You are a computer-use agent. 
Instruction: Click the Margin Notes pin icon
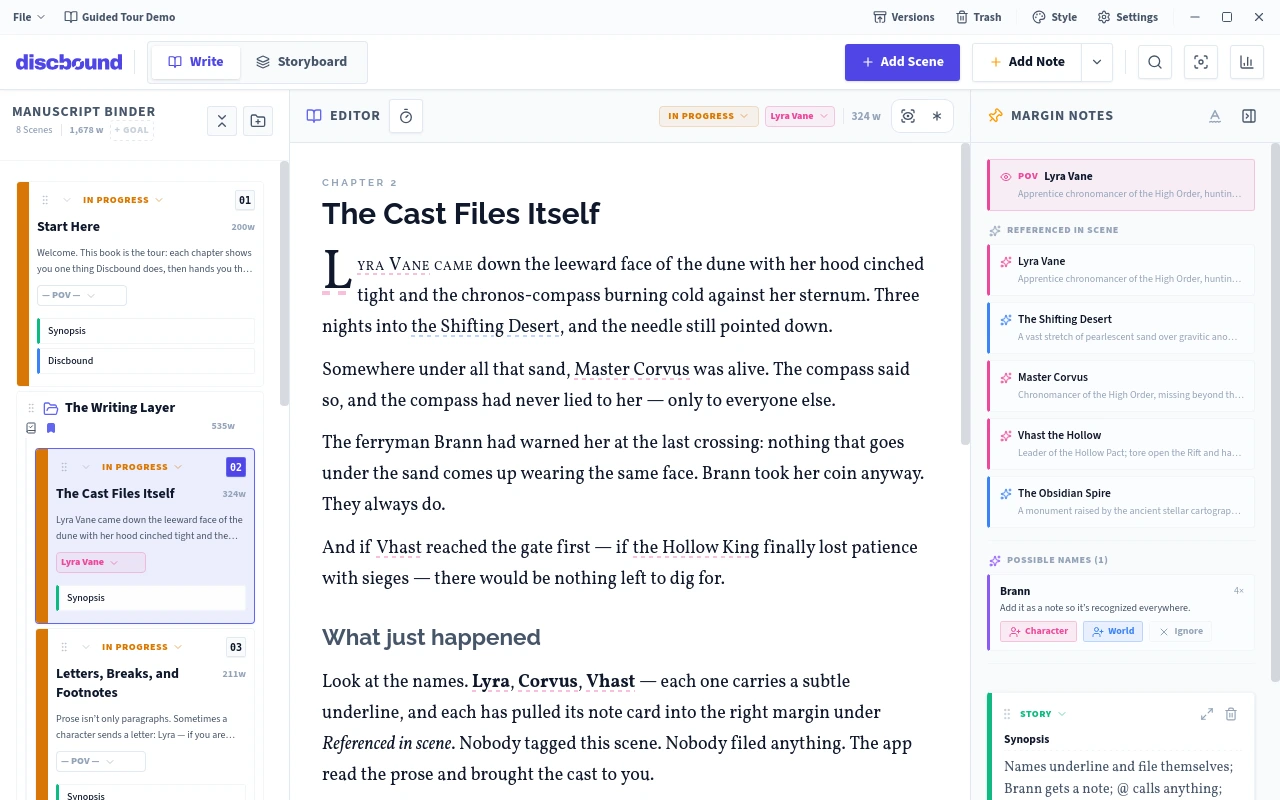[995, 116]
